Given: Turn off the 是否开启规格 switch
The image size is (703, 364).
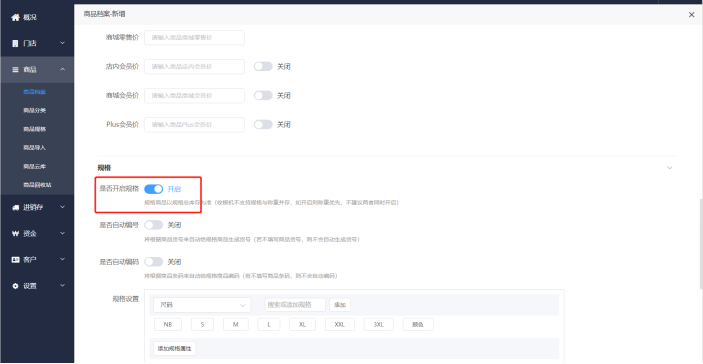Looking at the screenshot, I should [153, 189].
